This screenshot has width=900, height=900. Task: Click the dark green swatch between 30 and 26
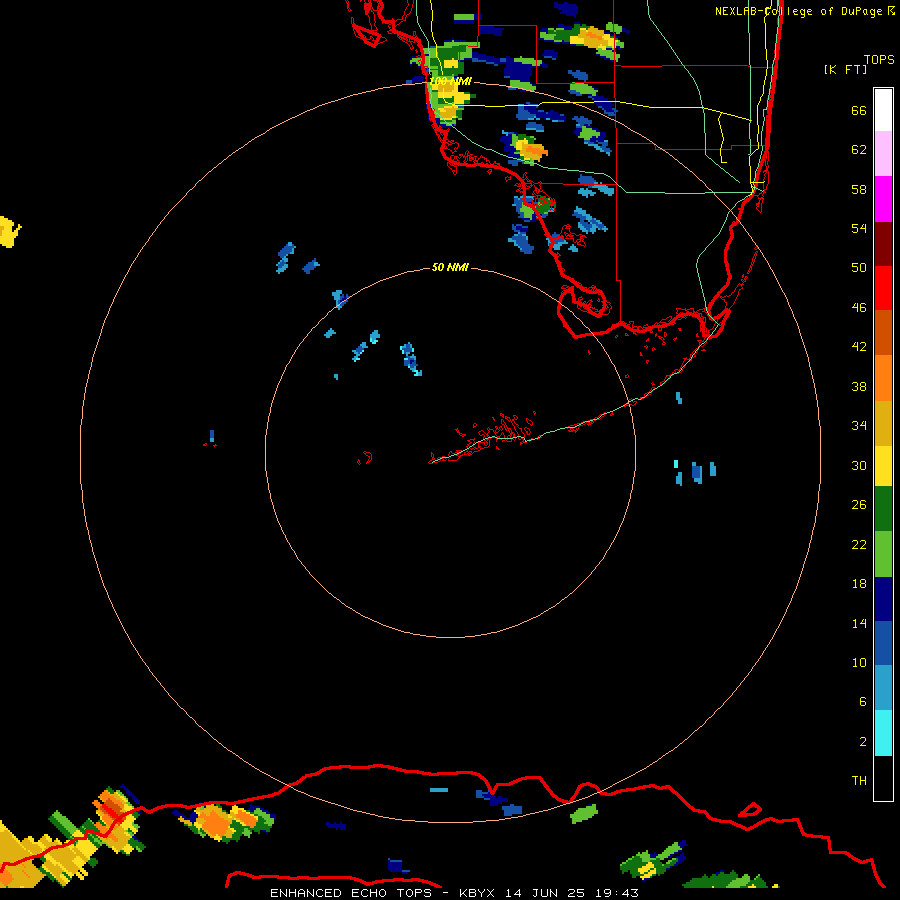coord(883,509)
